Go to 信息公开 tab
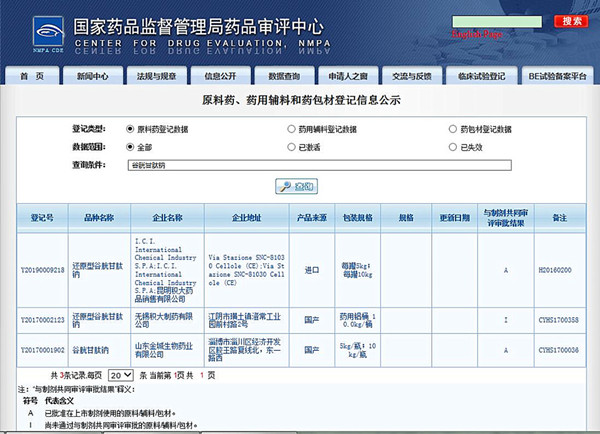The height and width of the screenshot is (434, 600). pyautogui.click(x=220, y=76)
